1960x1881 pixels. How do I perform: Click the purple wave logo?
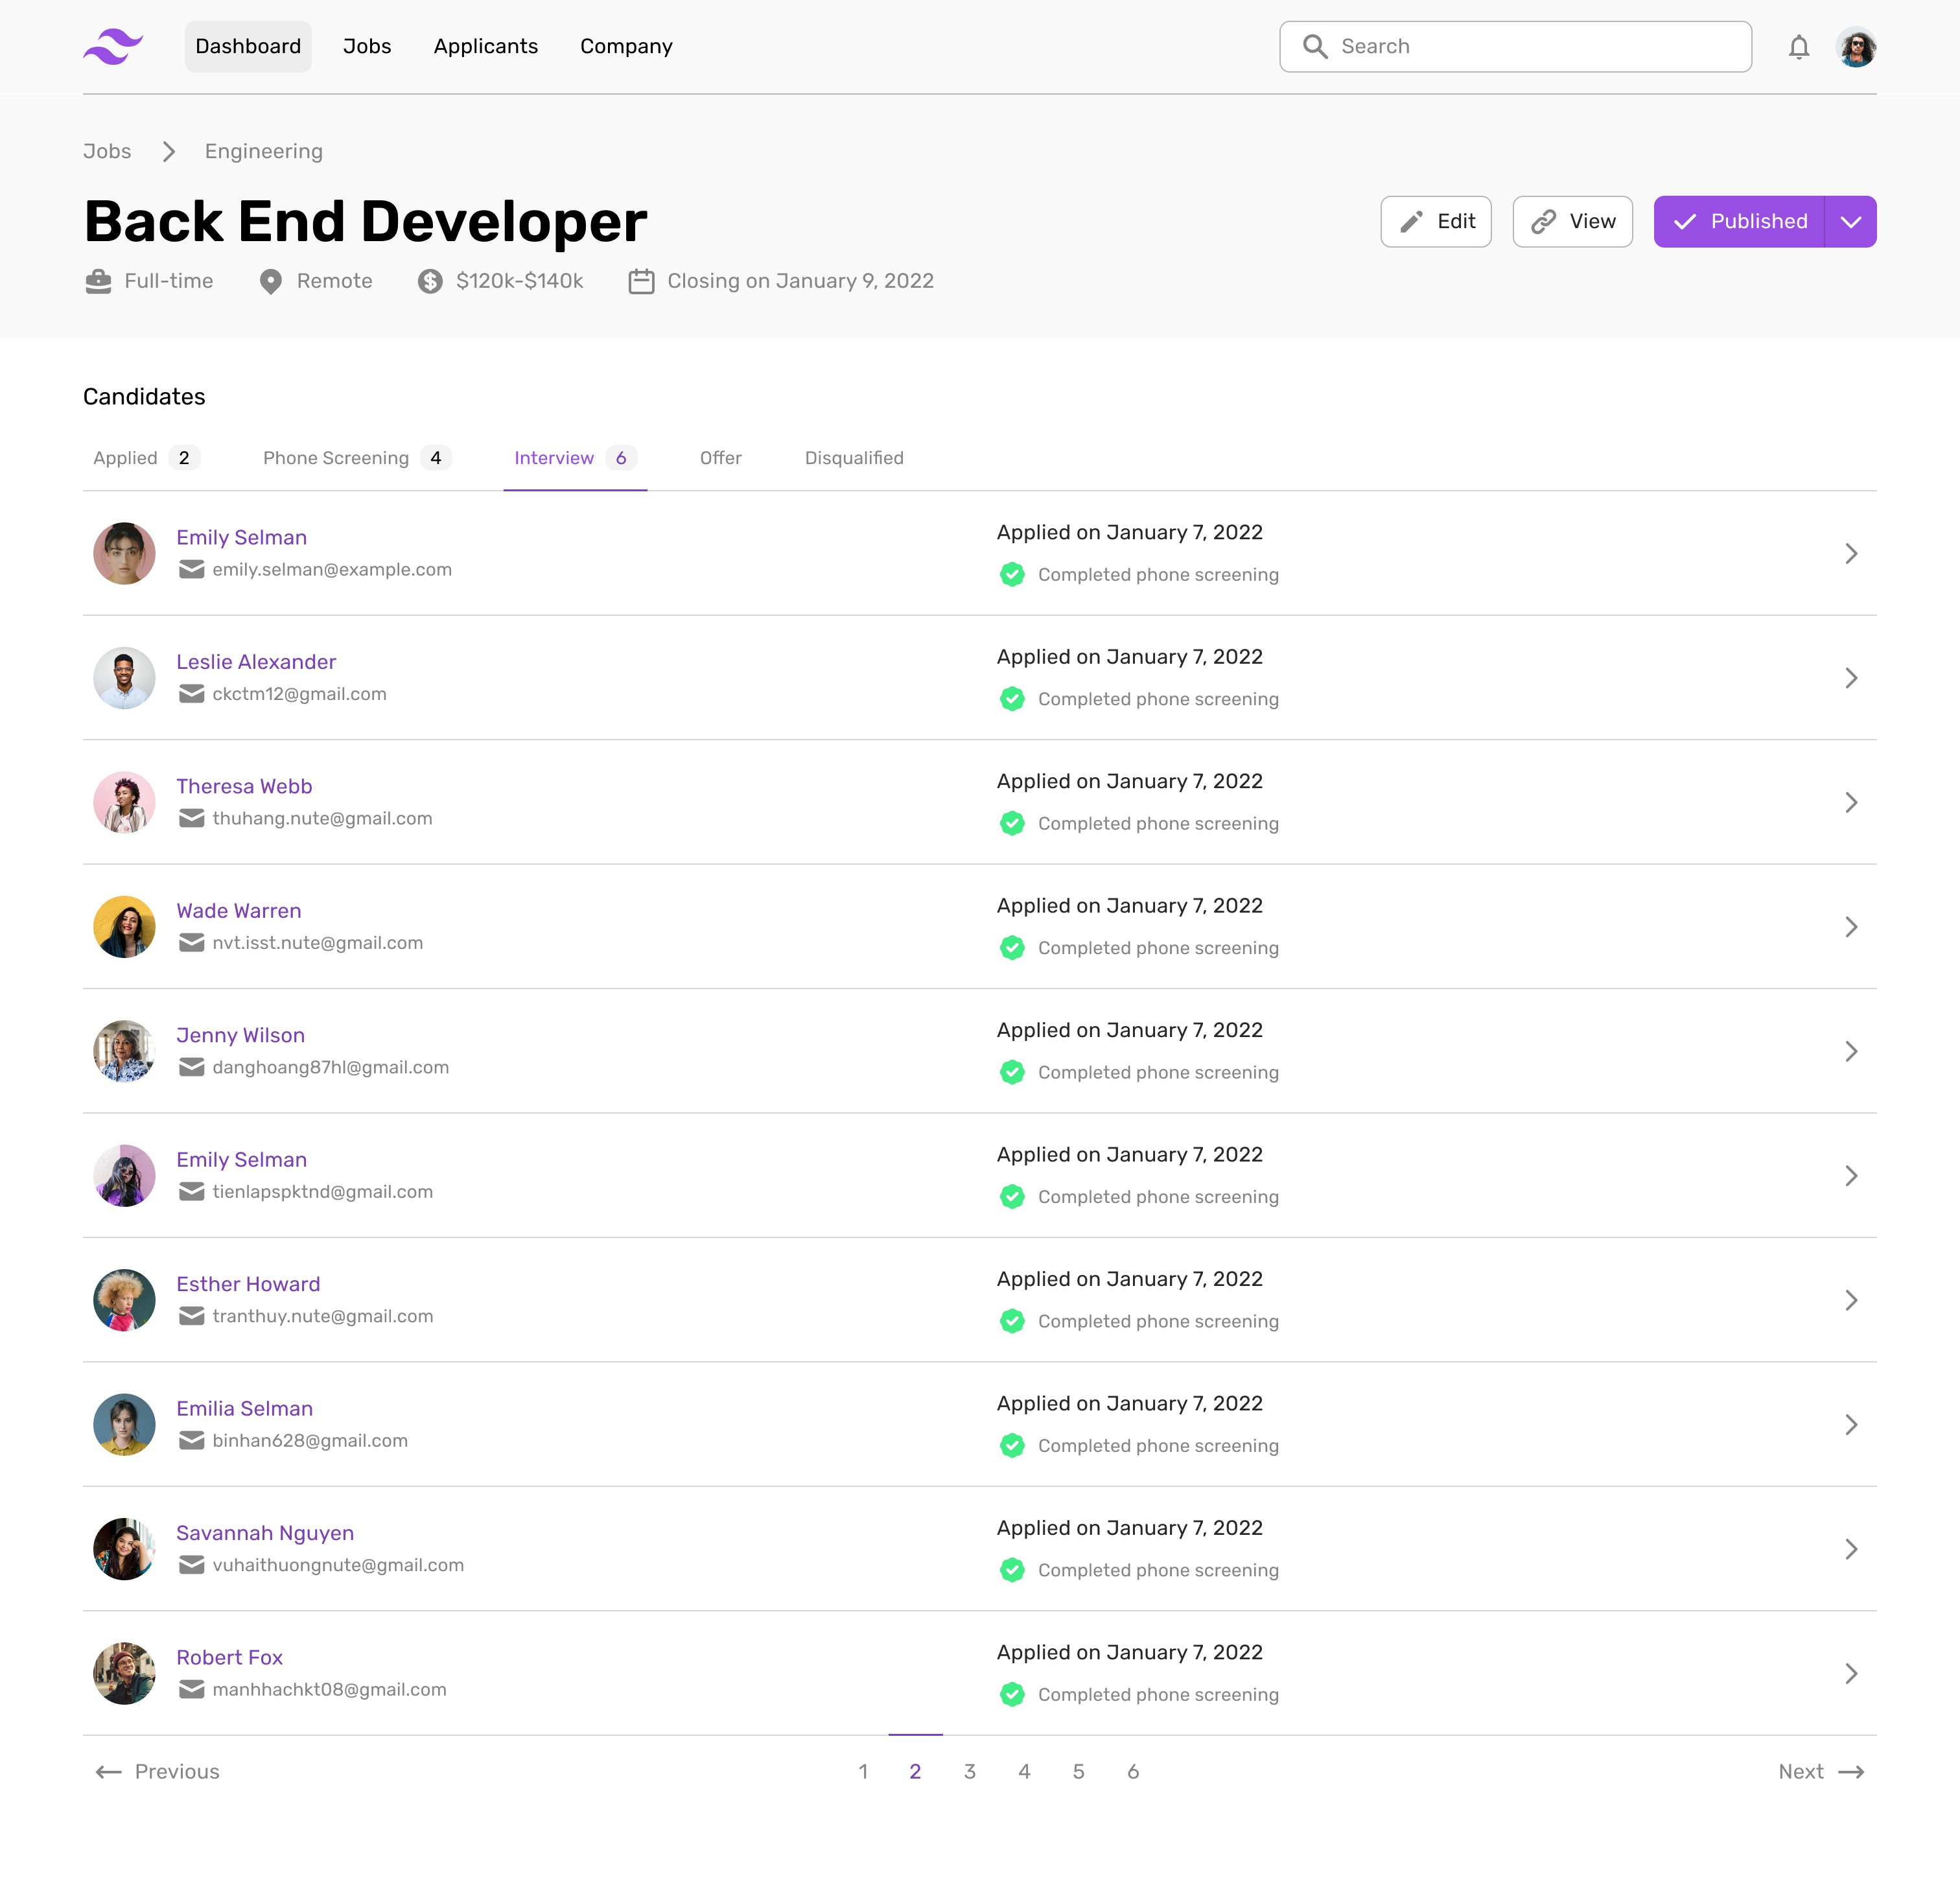[113, 47]
